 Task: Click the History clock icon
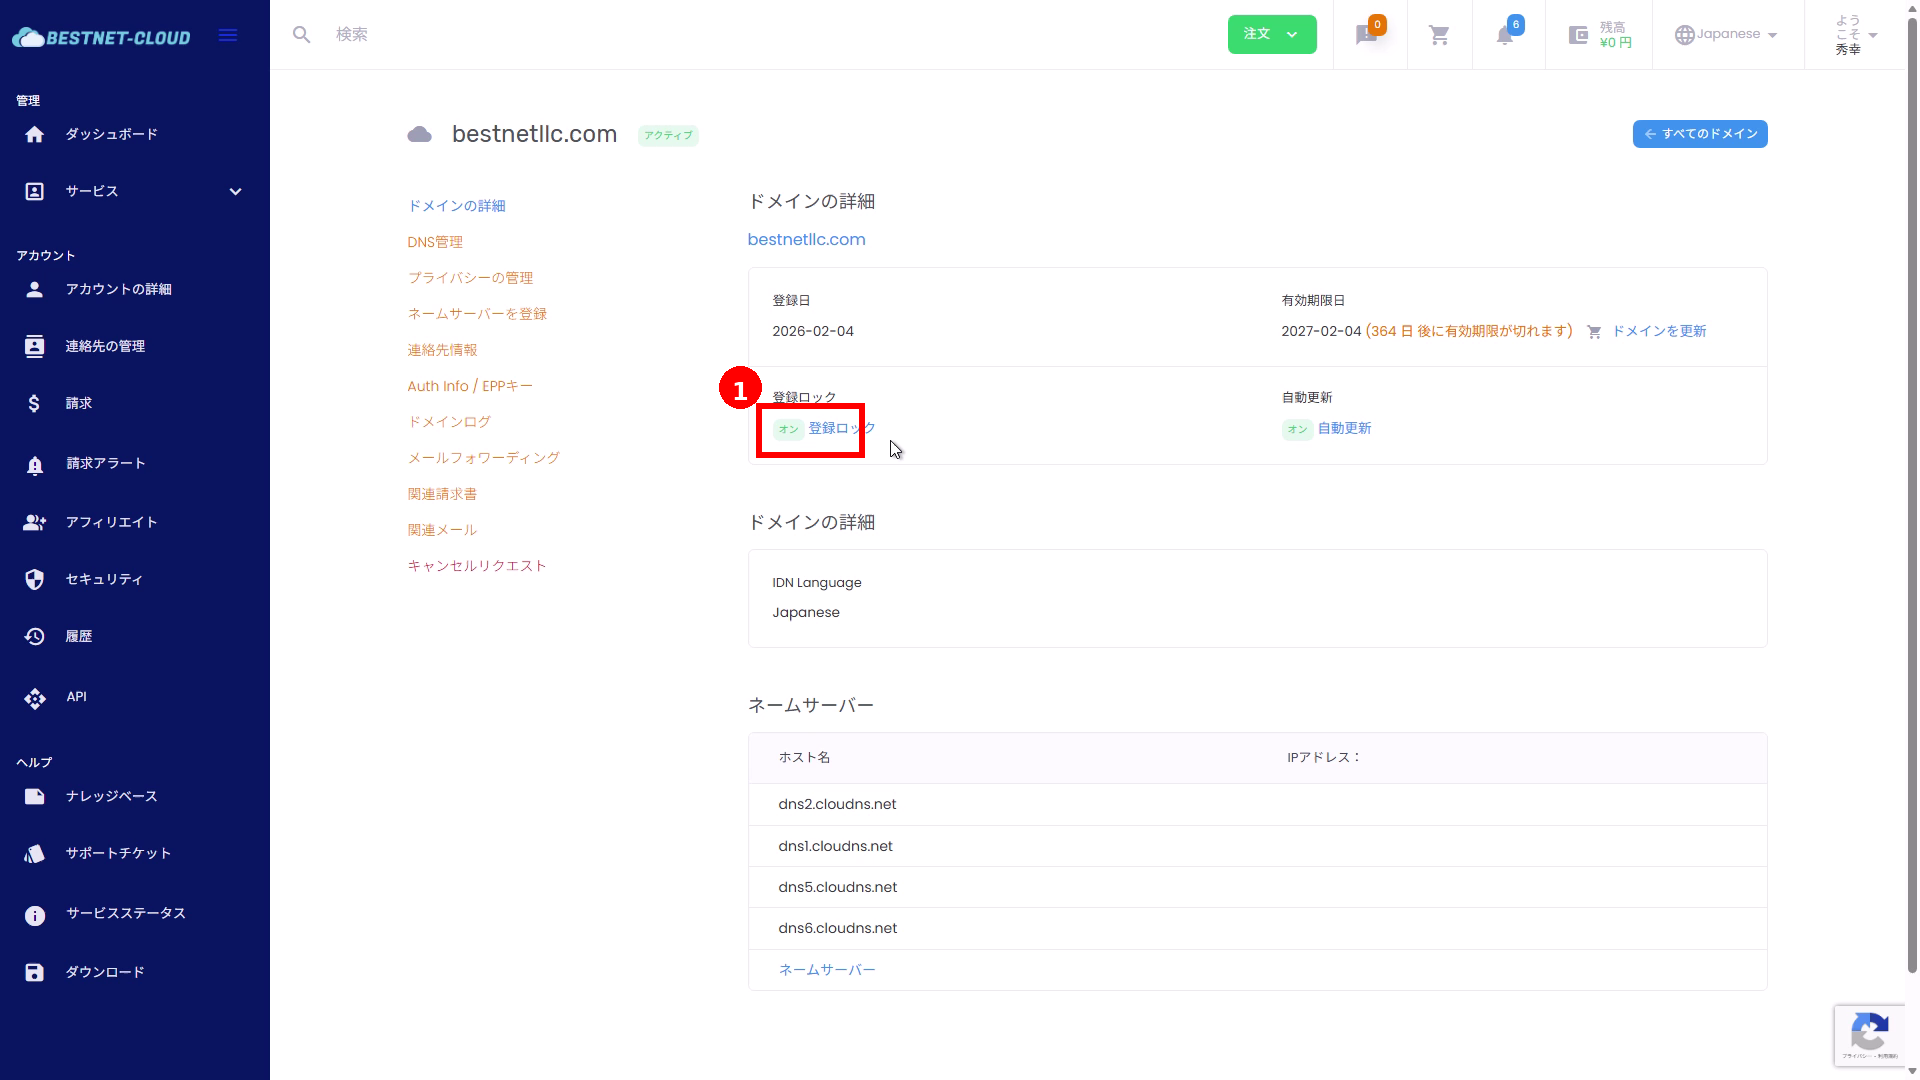tap(35, 637)
